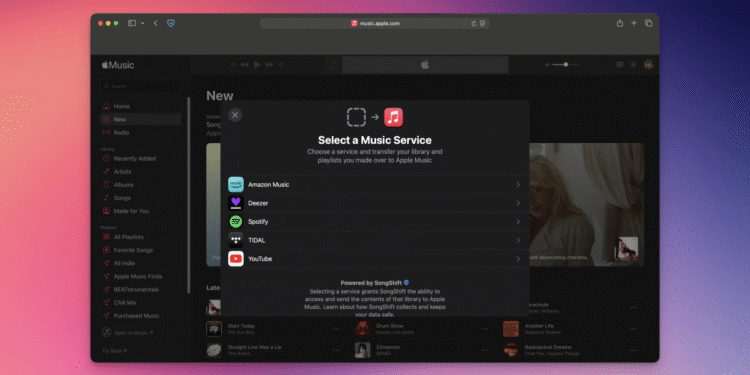Click the Apple Music logo
The width and height of the screenshot is (750, 375).
[x=118, y=65]
